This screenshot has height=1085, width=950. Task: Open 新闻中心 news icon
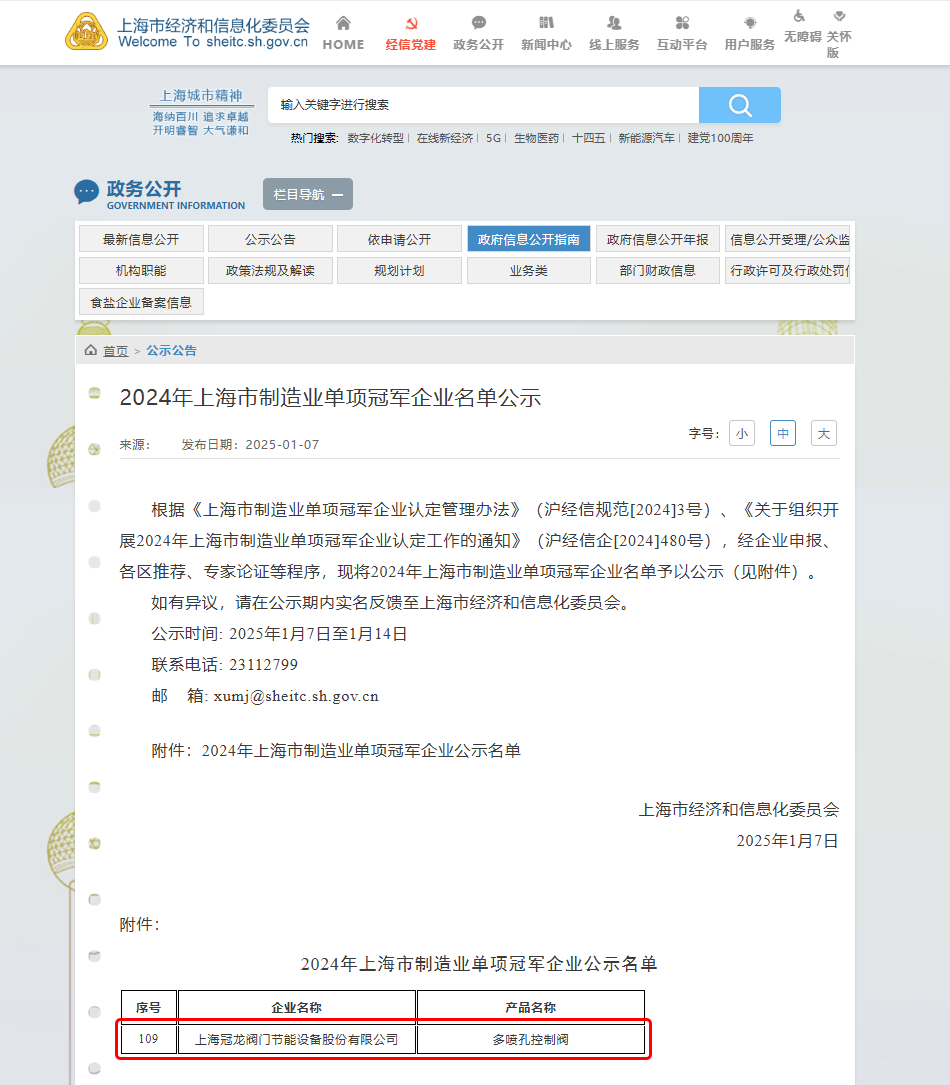[x=547, y=23]
